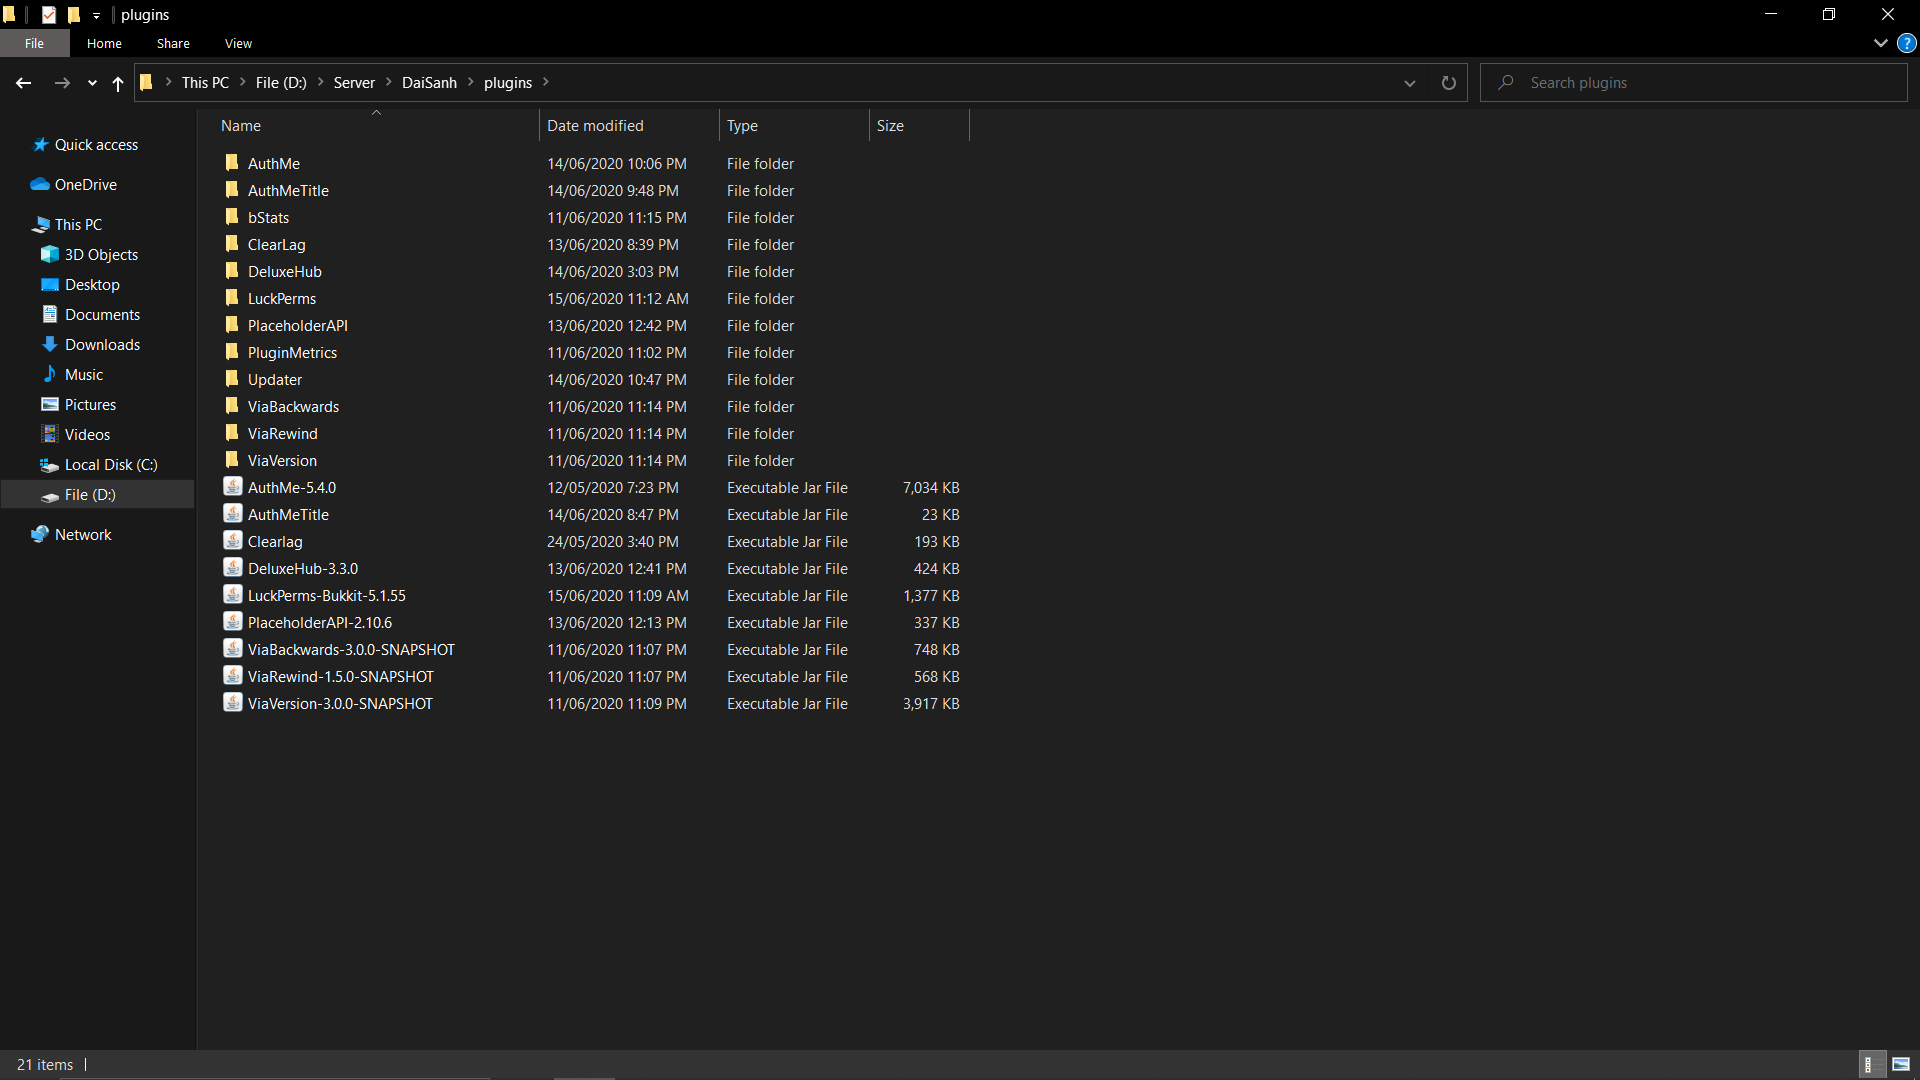Select the LuckPerms folder icon
The image size is (1920, 1080).
point(232,298)
